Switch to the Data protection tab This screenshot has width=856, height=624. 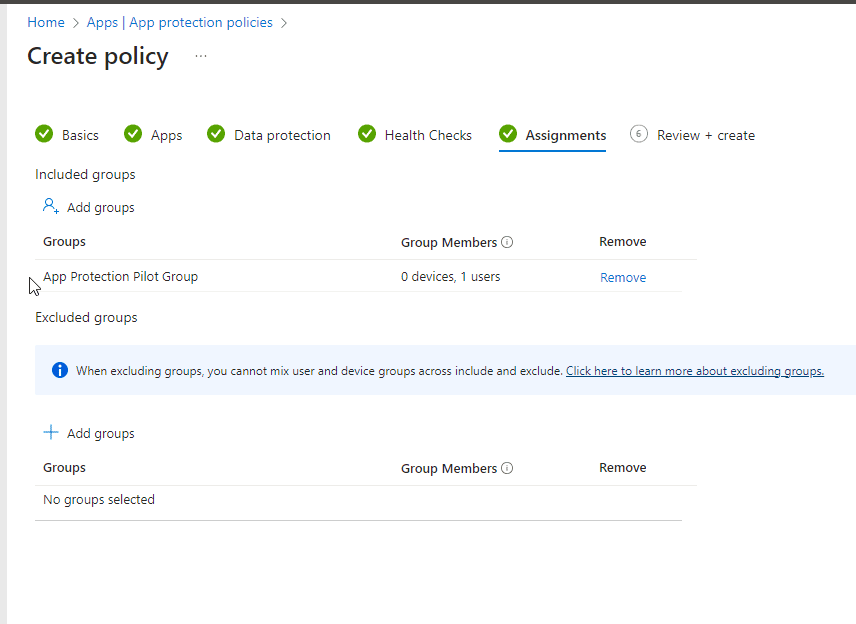point(281,134)
